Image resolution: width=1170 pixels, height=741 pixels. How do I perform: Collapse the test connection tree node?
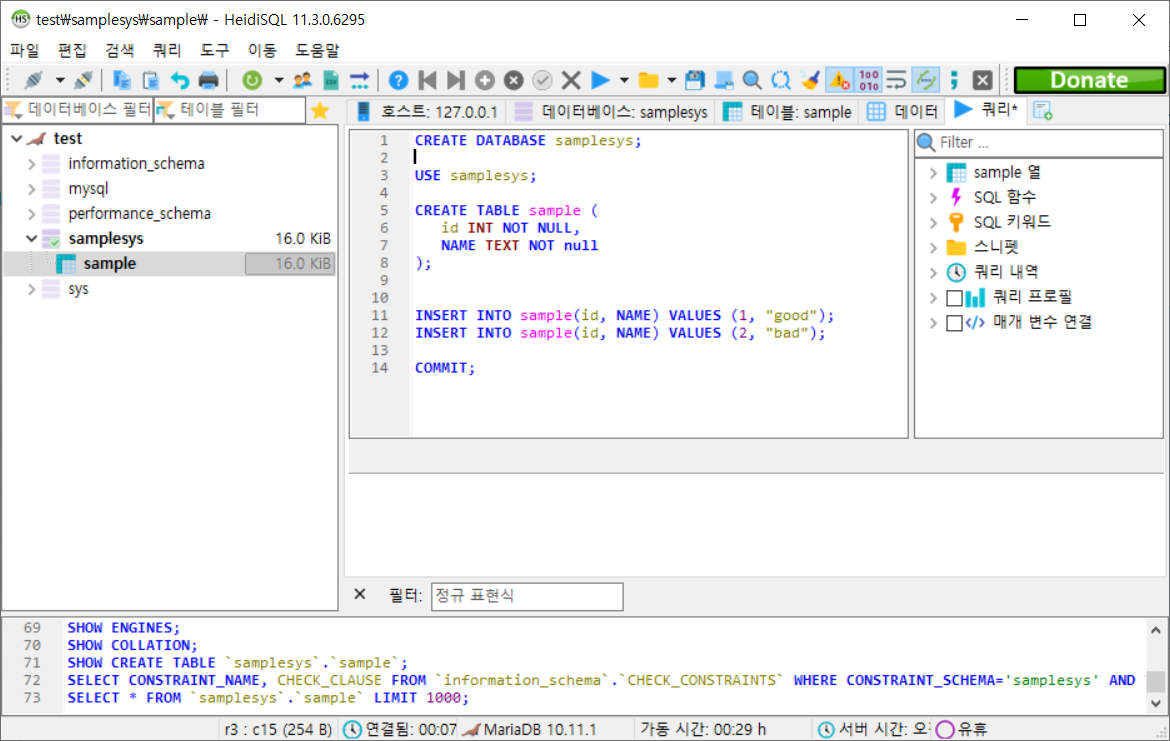click(x=16, y=138)
